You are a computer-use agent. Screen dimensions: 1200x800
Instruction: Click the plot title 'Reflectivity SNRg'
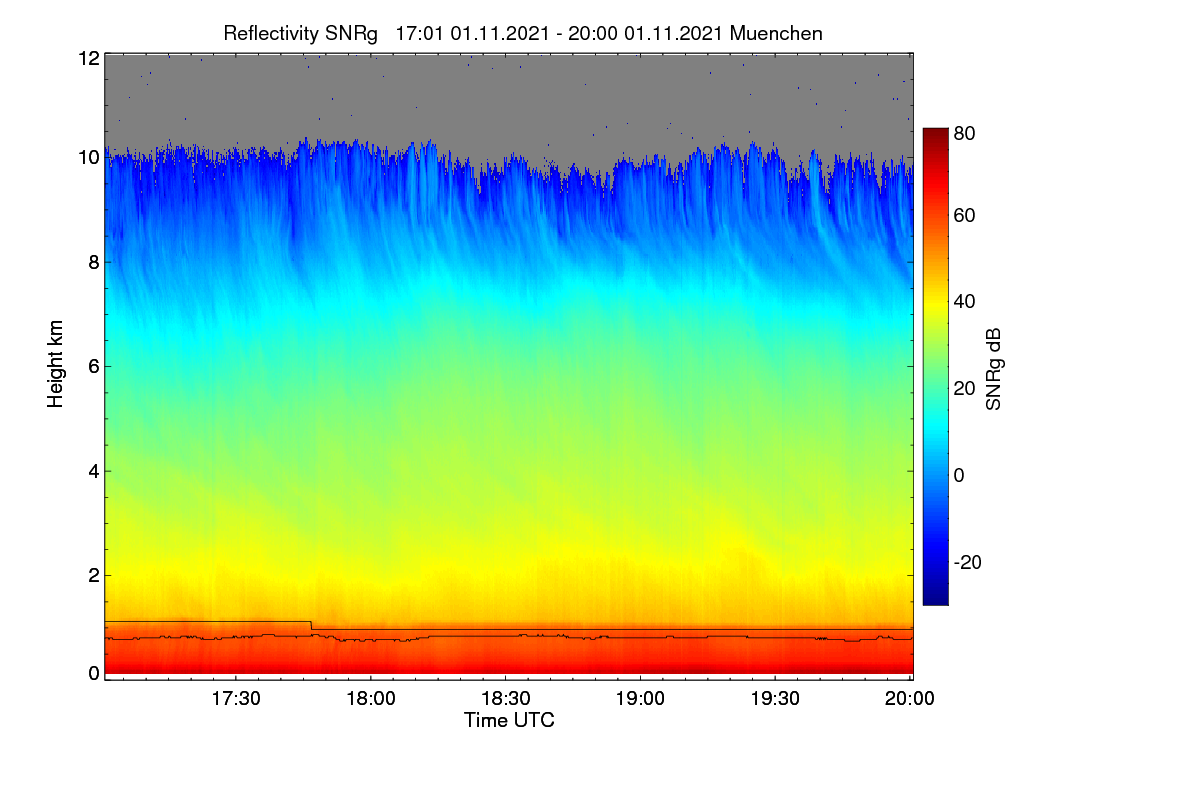click(x=301, y=33)
